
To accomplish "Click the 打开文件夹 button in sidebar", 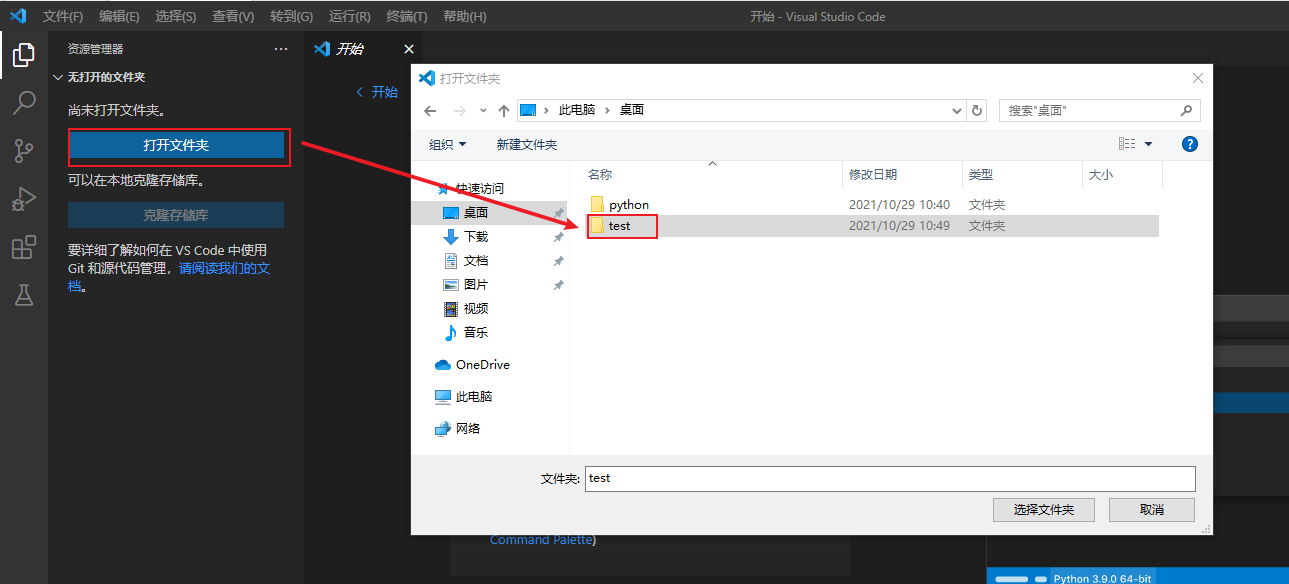I will (176, 145).
